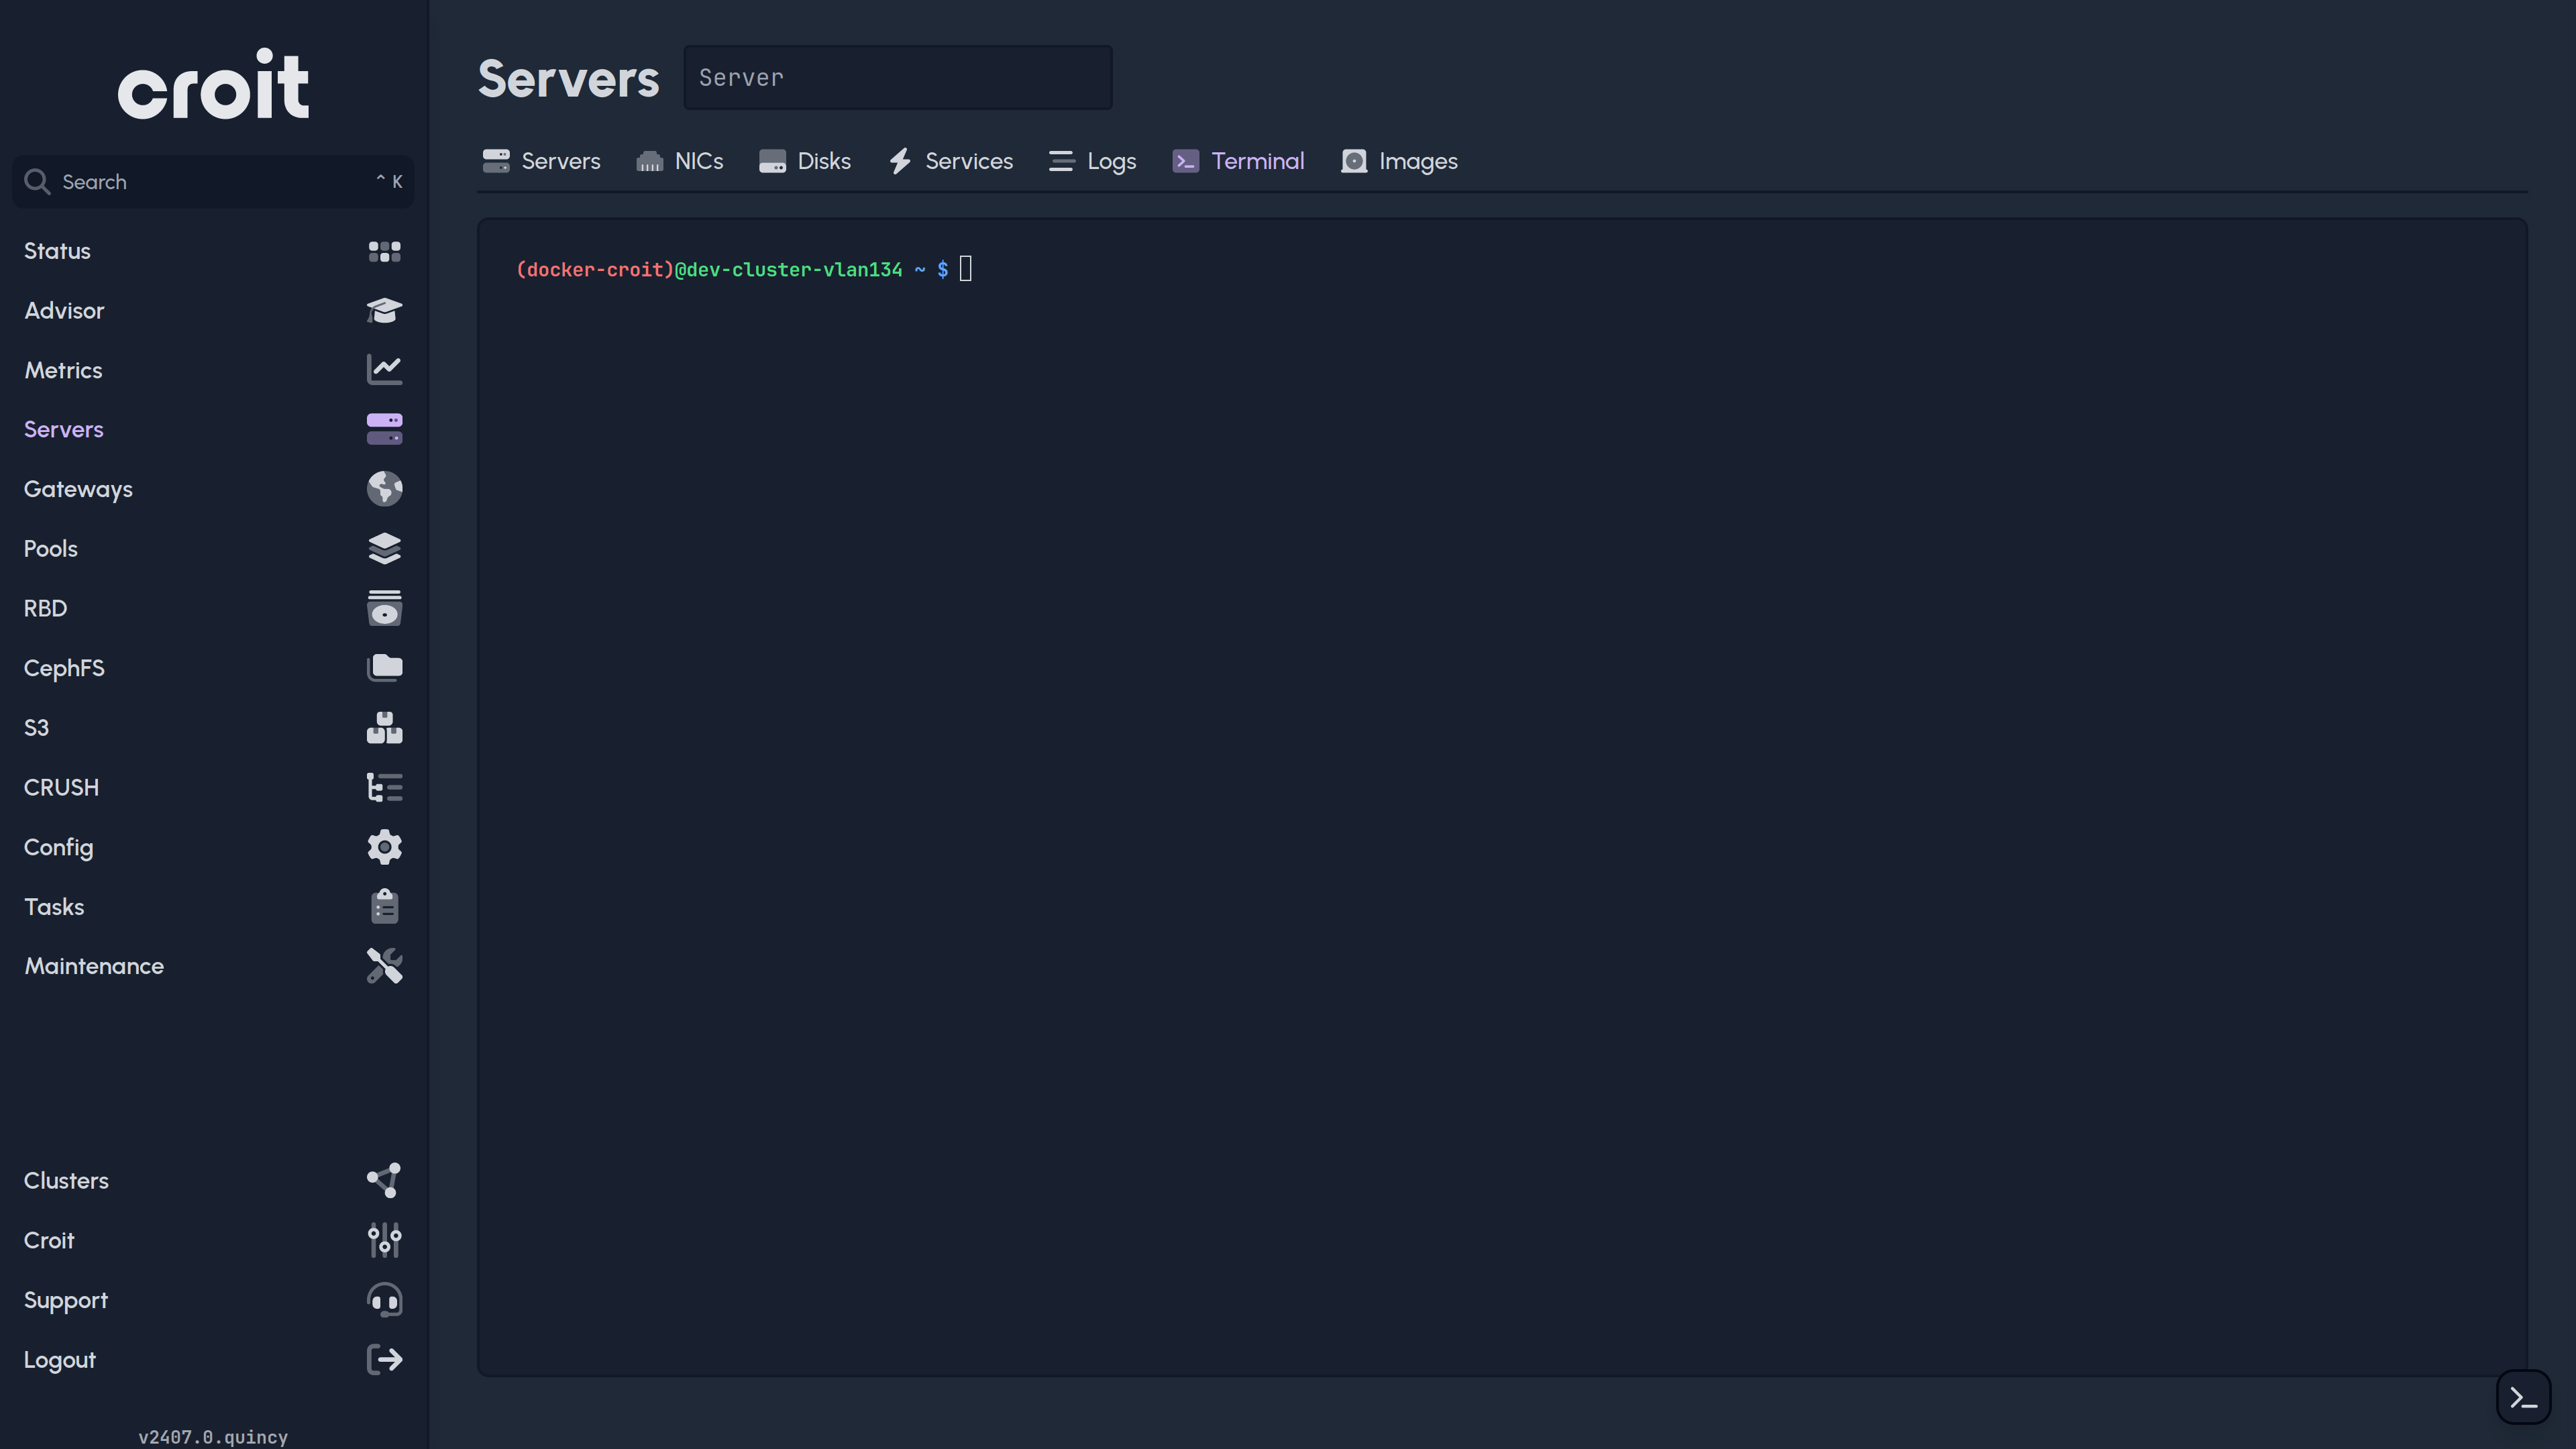The width and height of the screenshot is (2576, 1449).
Task: Click the Metrics chart icon
Action: click(x=384, y=370)
